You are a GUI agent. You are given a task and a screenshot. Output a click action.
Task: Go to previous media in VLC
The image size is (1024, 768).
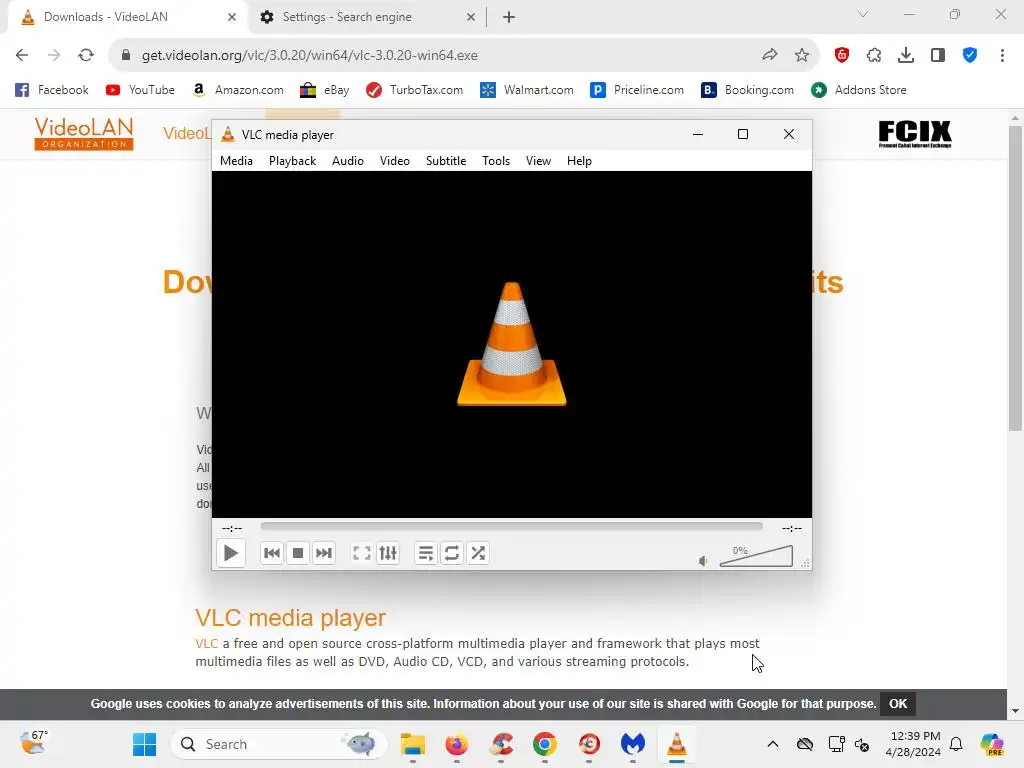[272, 553]
